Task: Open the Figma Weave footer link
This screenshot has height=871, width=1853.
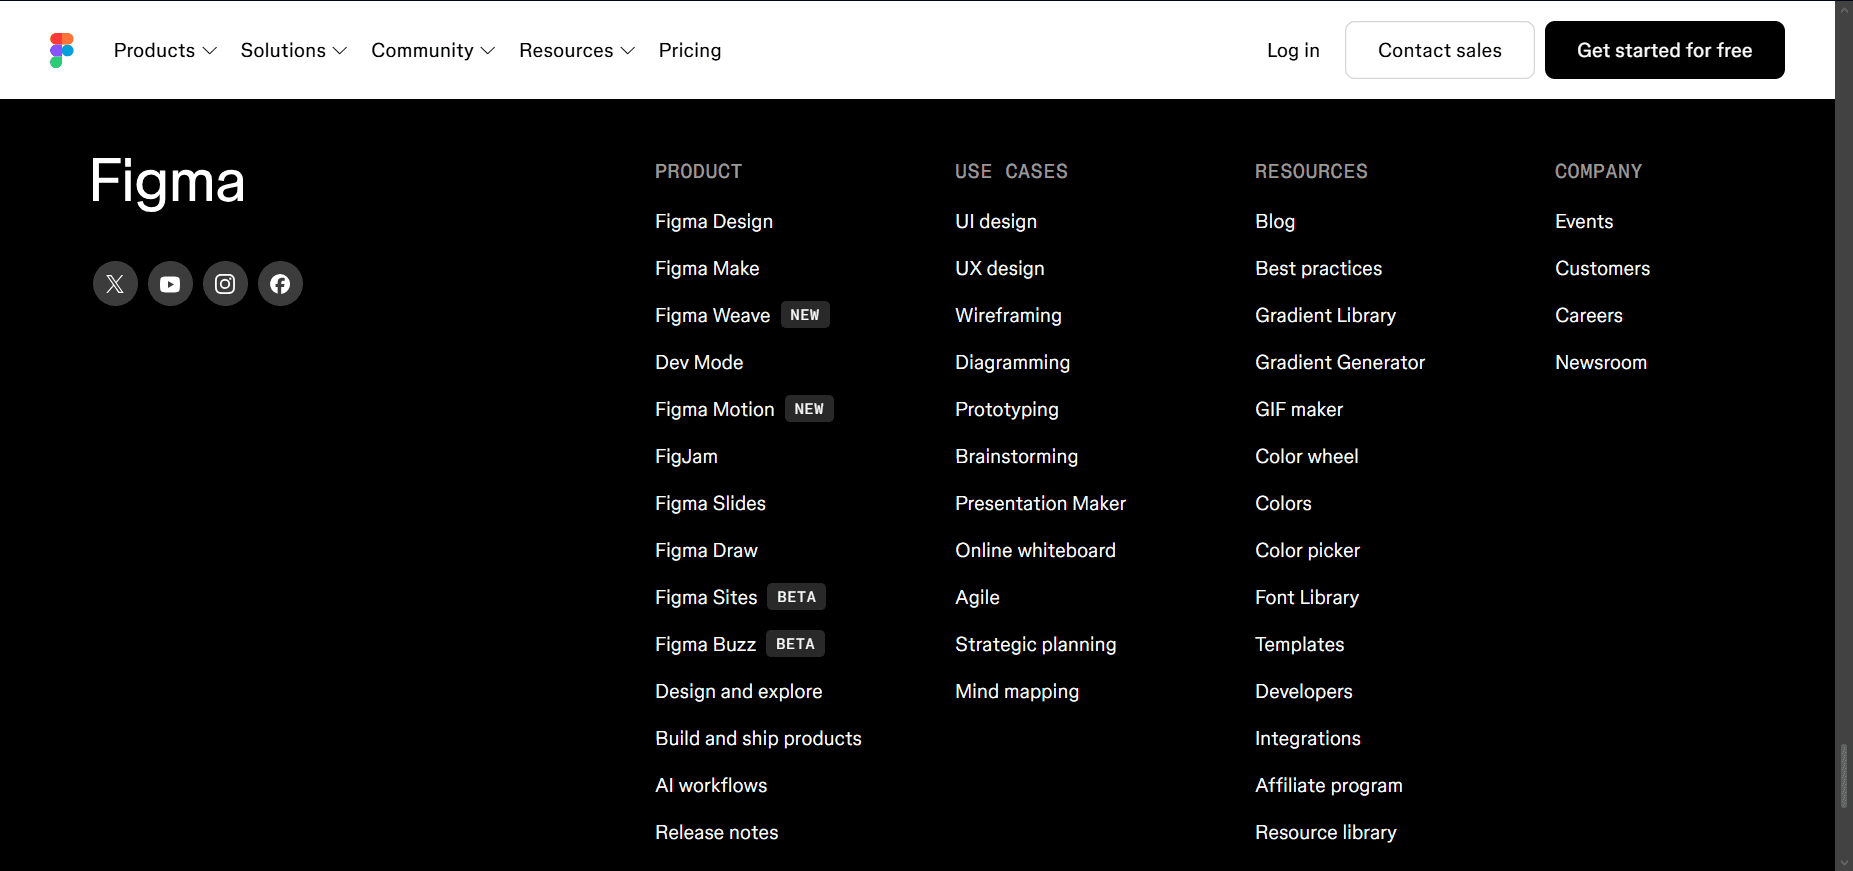Action: [713, 315]
